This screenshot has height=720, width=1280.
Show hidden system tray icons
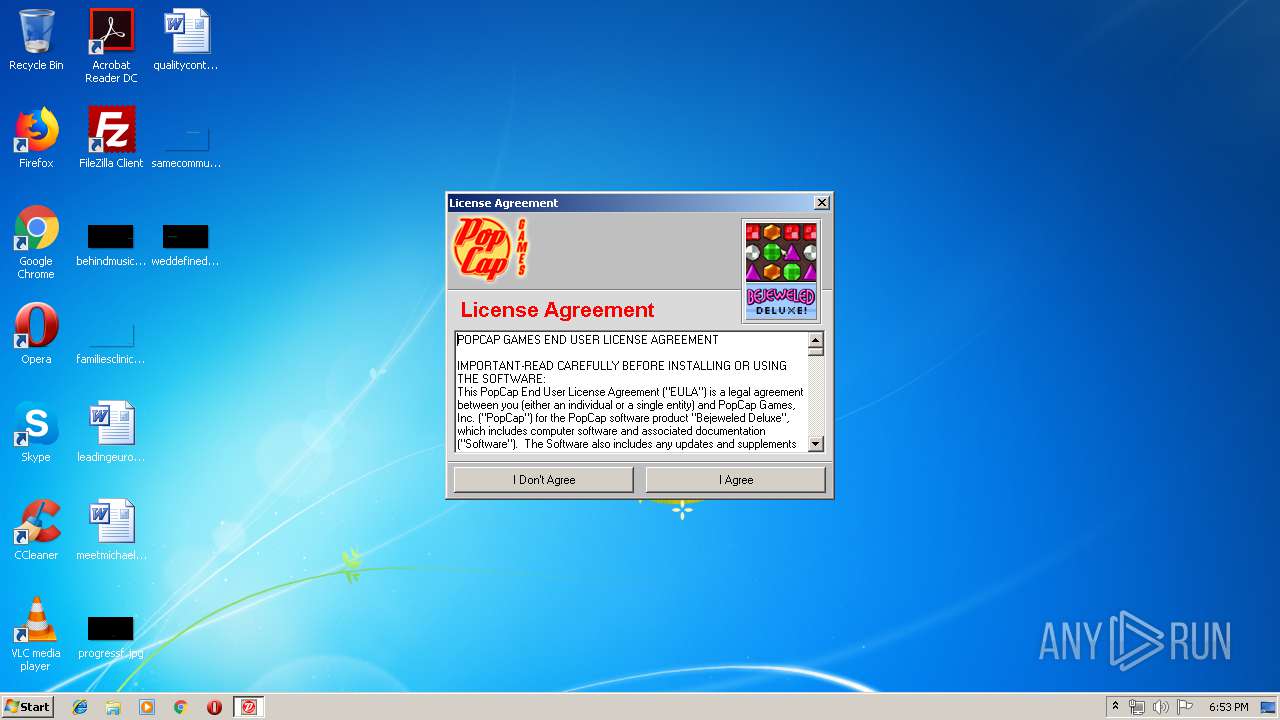pos(1116,707)
